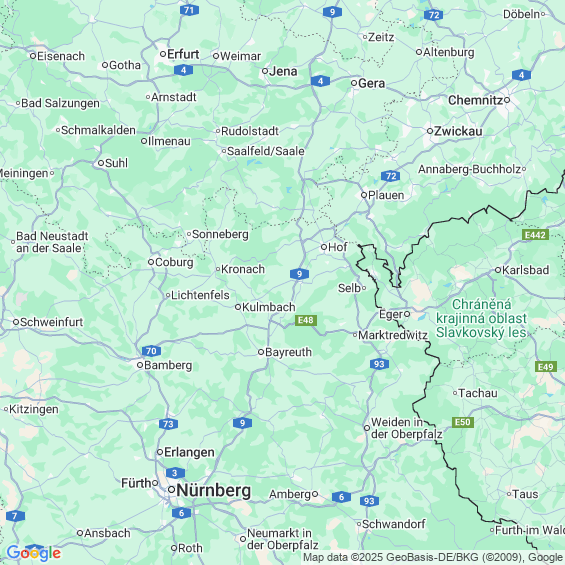Screen dimensions: 565x565
Task: Click the A70 highway shield near Bamberg
Action: point(151,351)
